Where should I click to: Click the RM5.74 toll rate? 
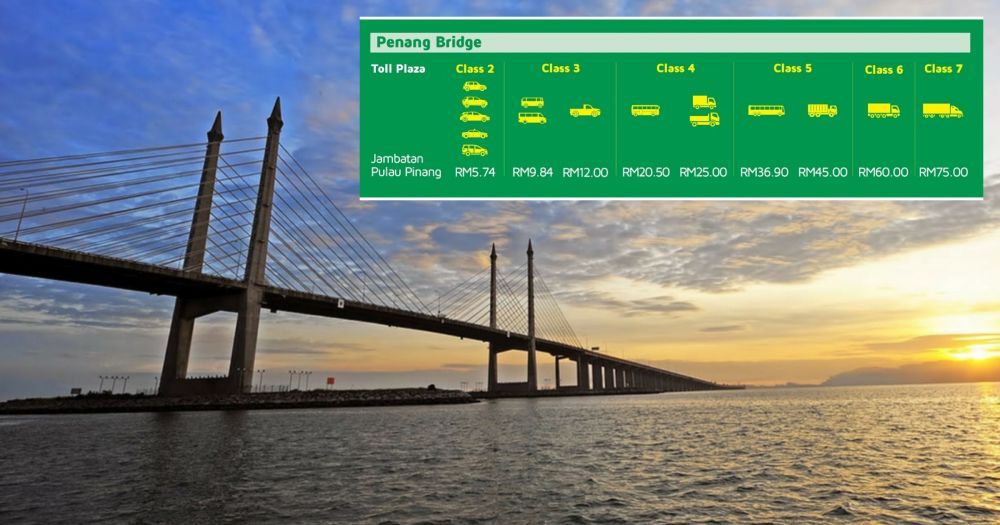pyautogui.click(x=475, y=172)
